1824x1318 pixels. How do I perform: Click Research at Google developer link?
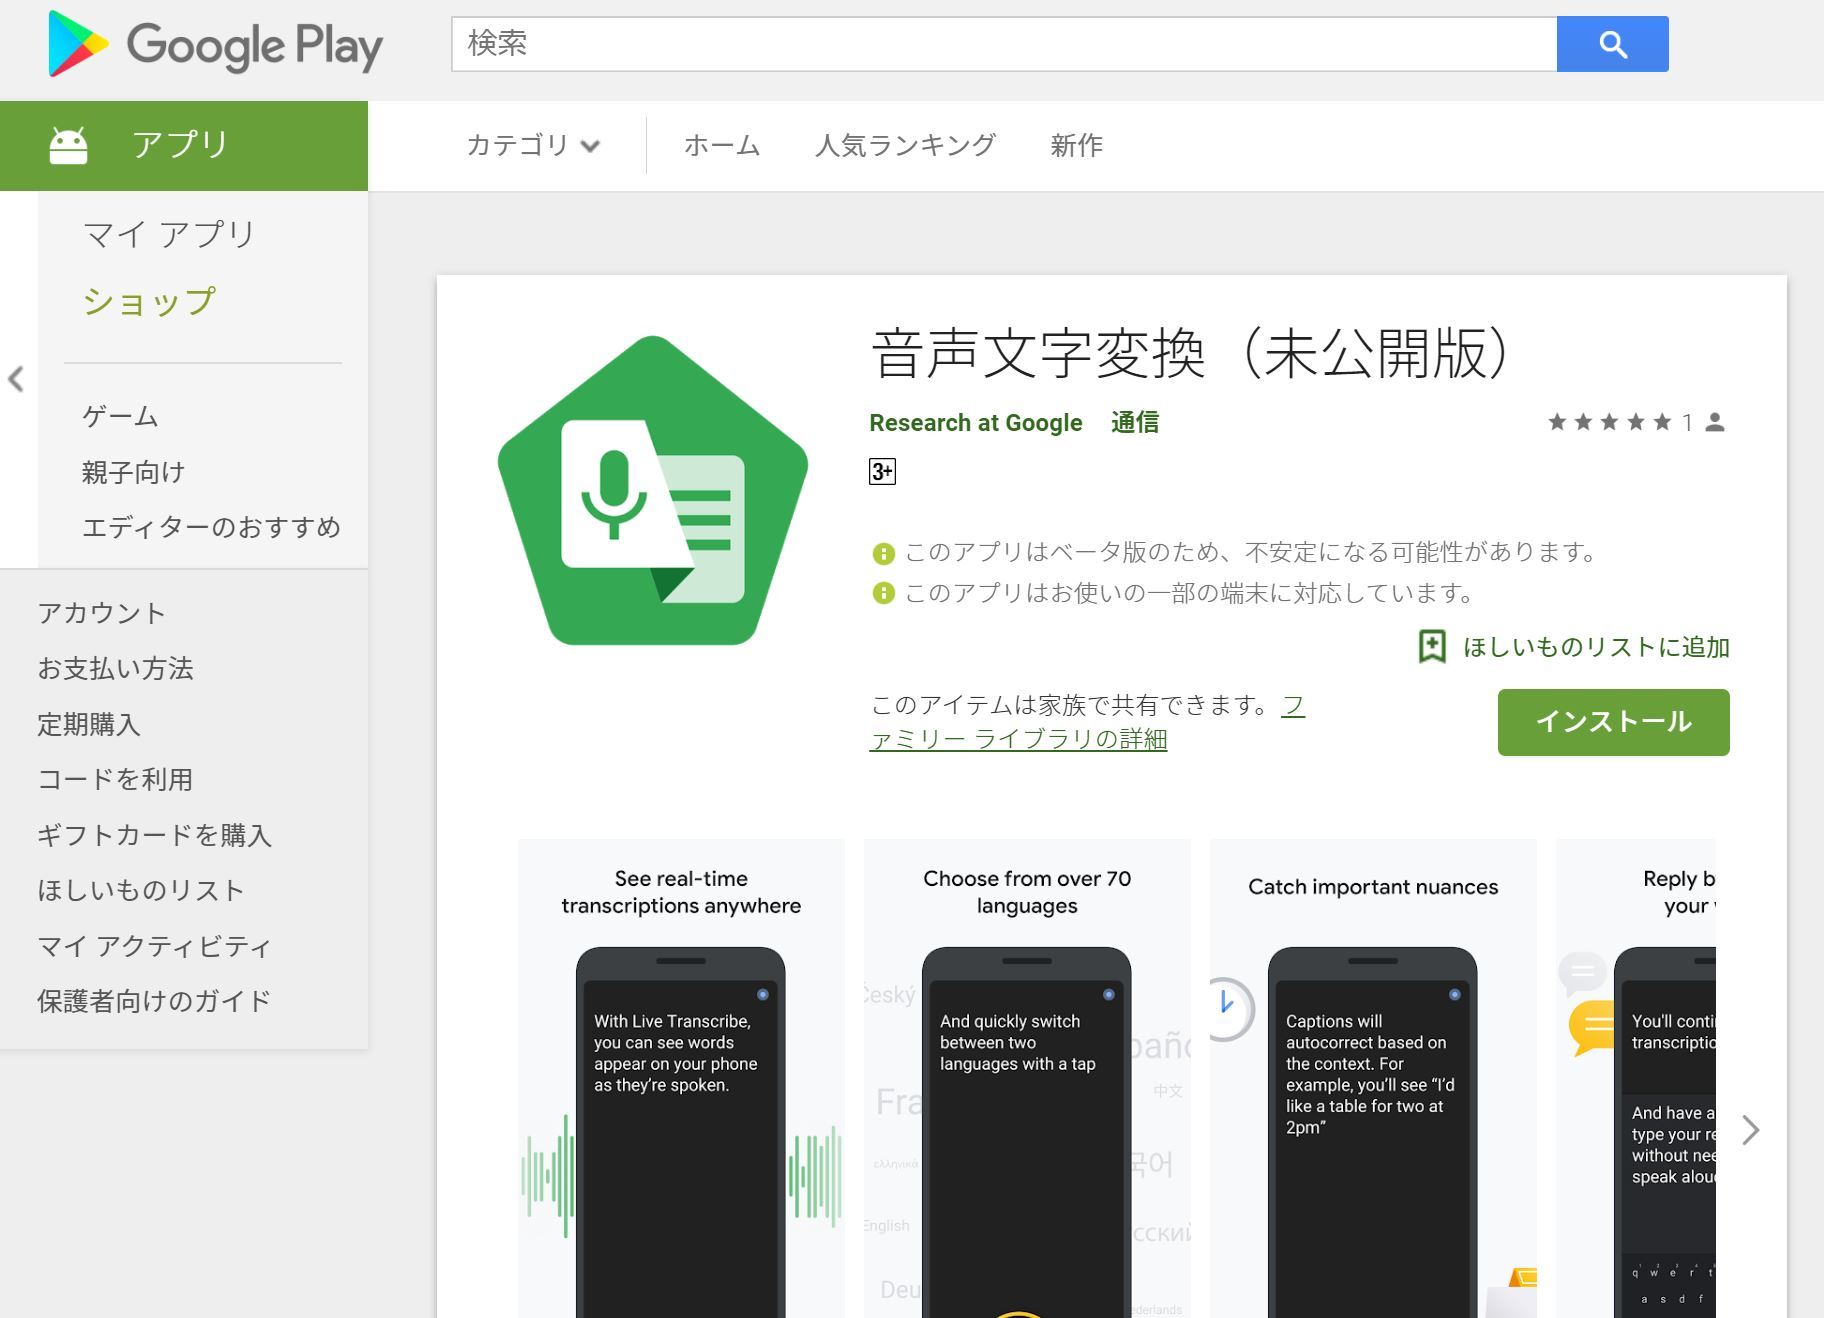pyautogui.click(x=976, y=423)
